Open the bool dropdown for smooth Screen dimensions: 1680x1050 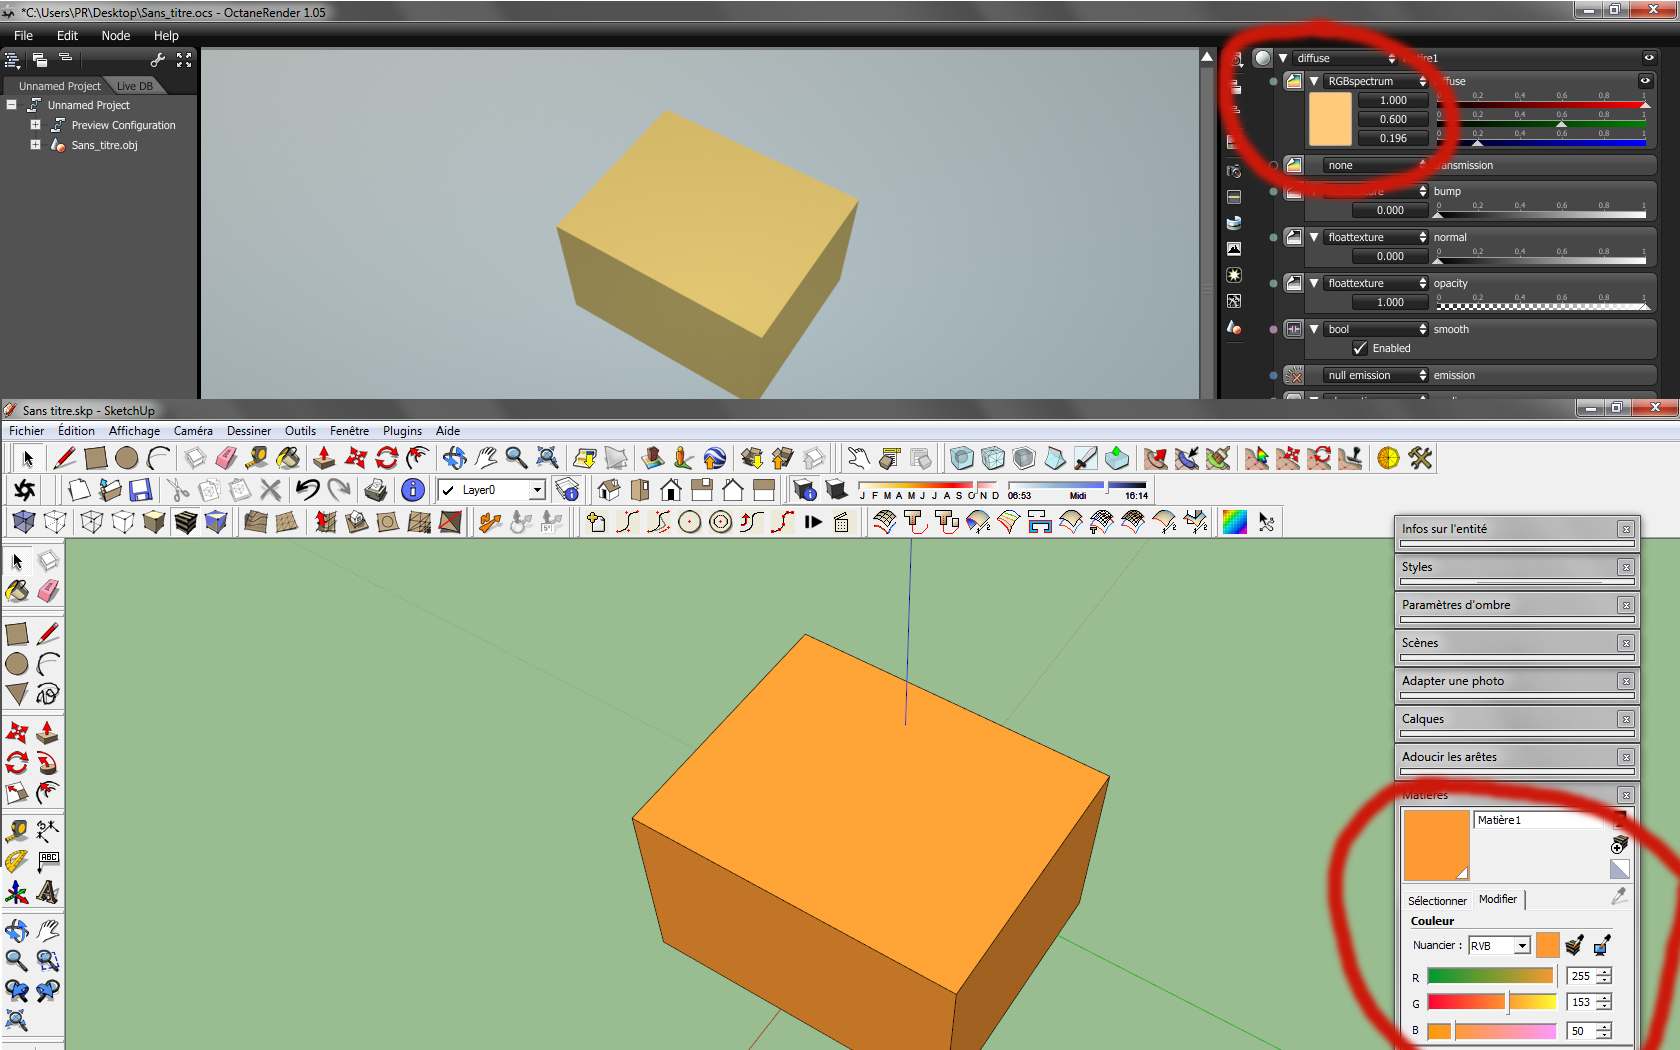[x=1377, y=329]
